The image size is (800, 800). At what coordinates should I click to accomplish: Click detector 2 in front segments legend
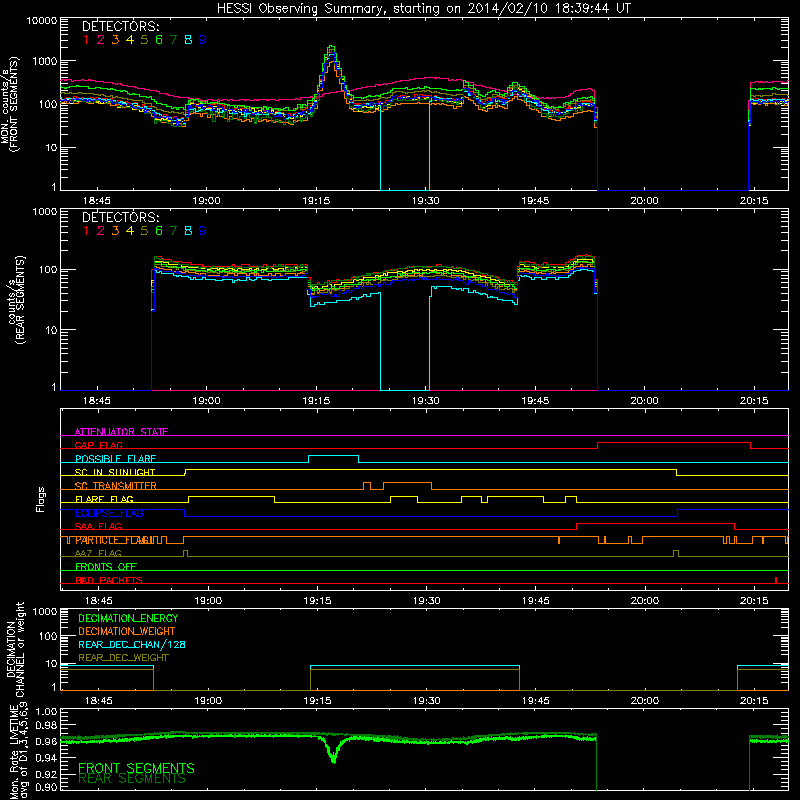coord(101,40)
